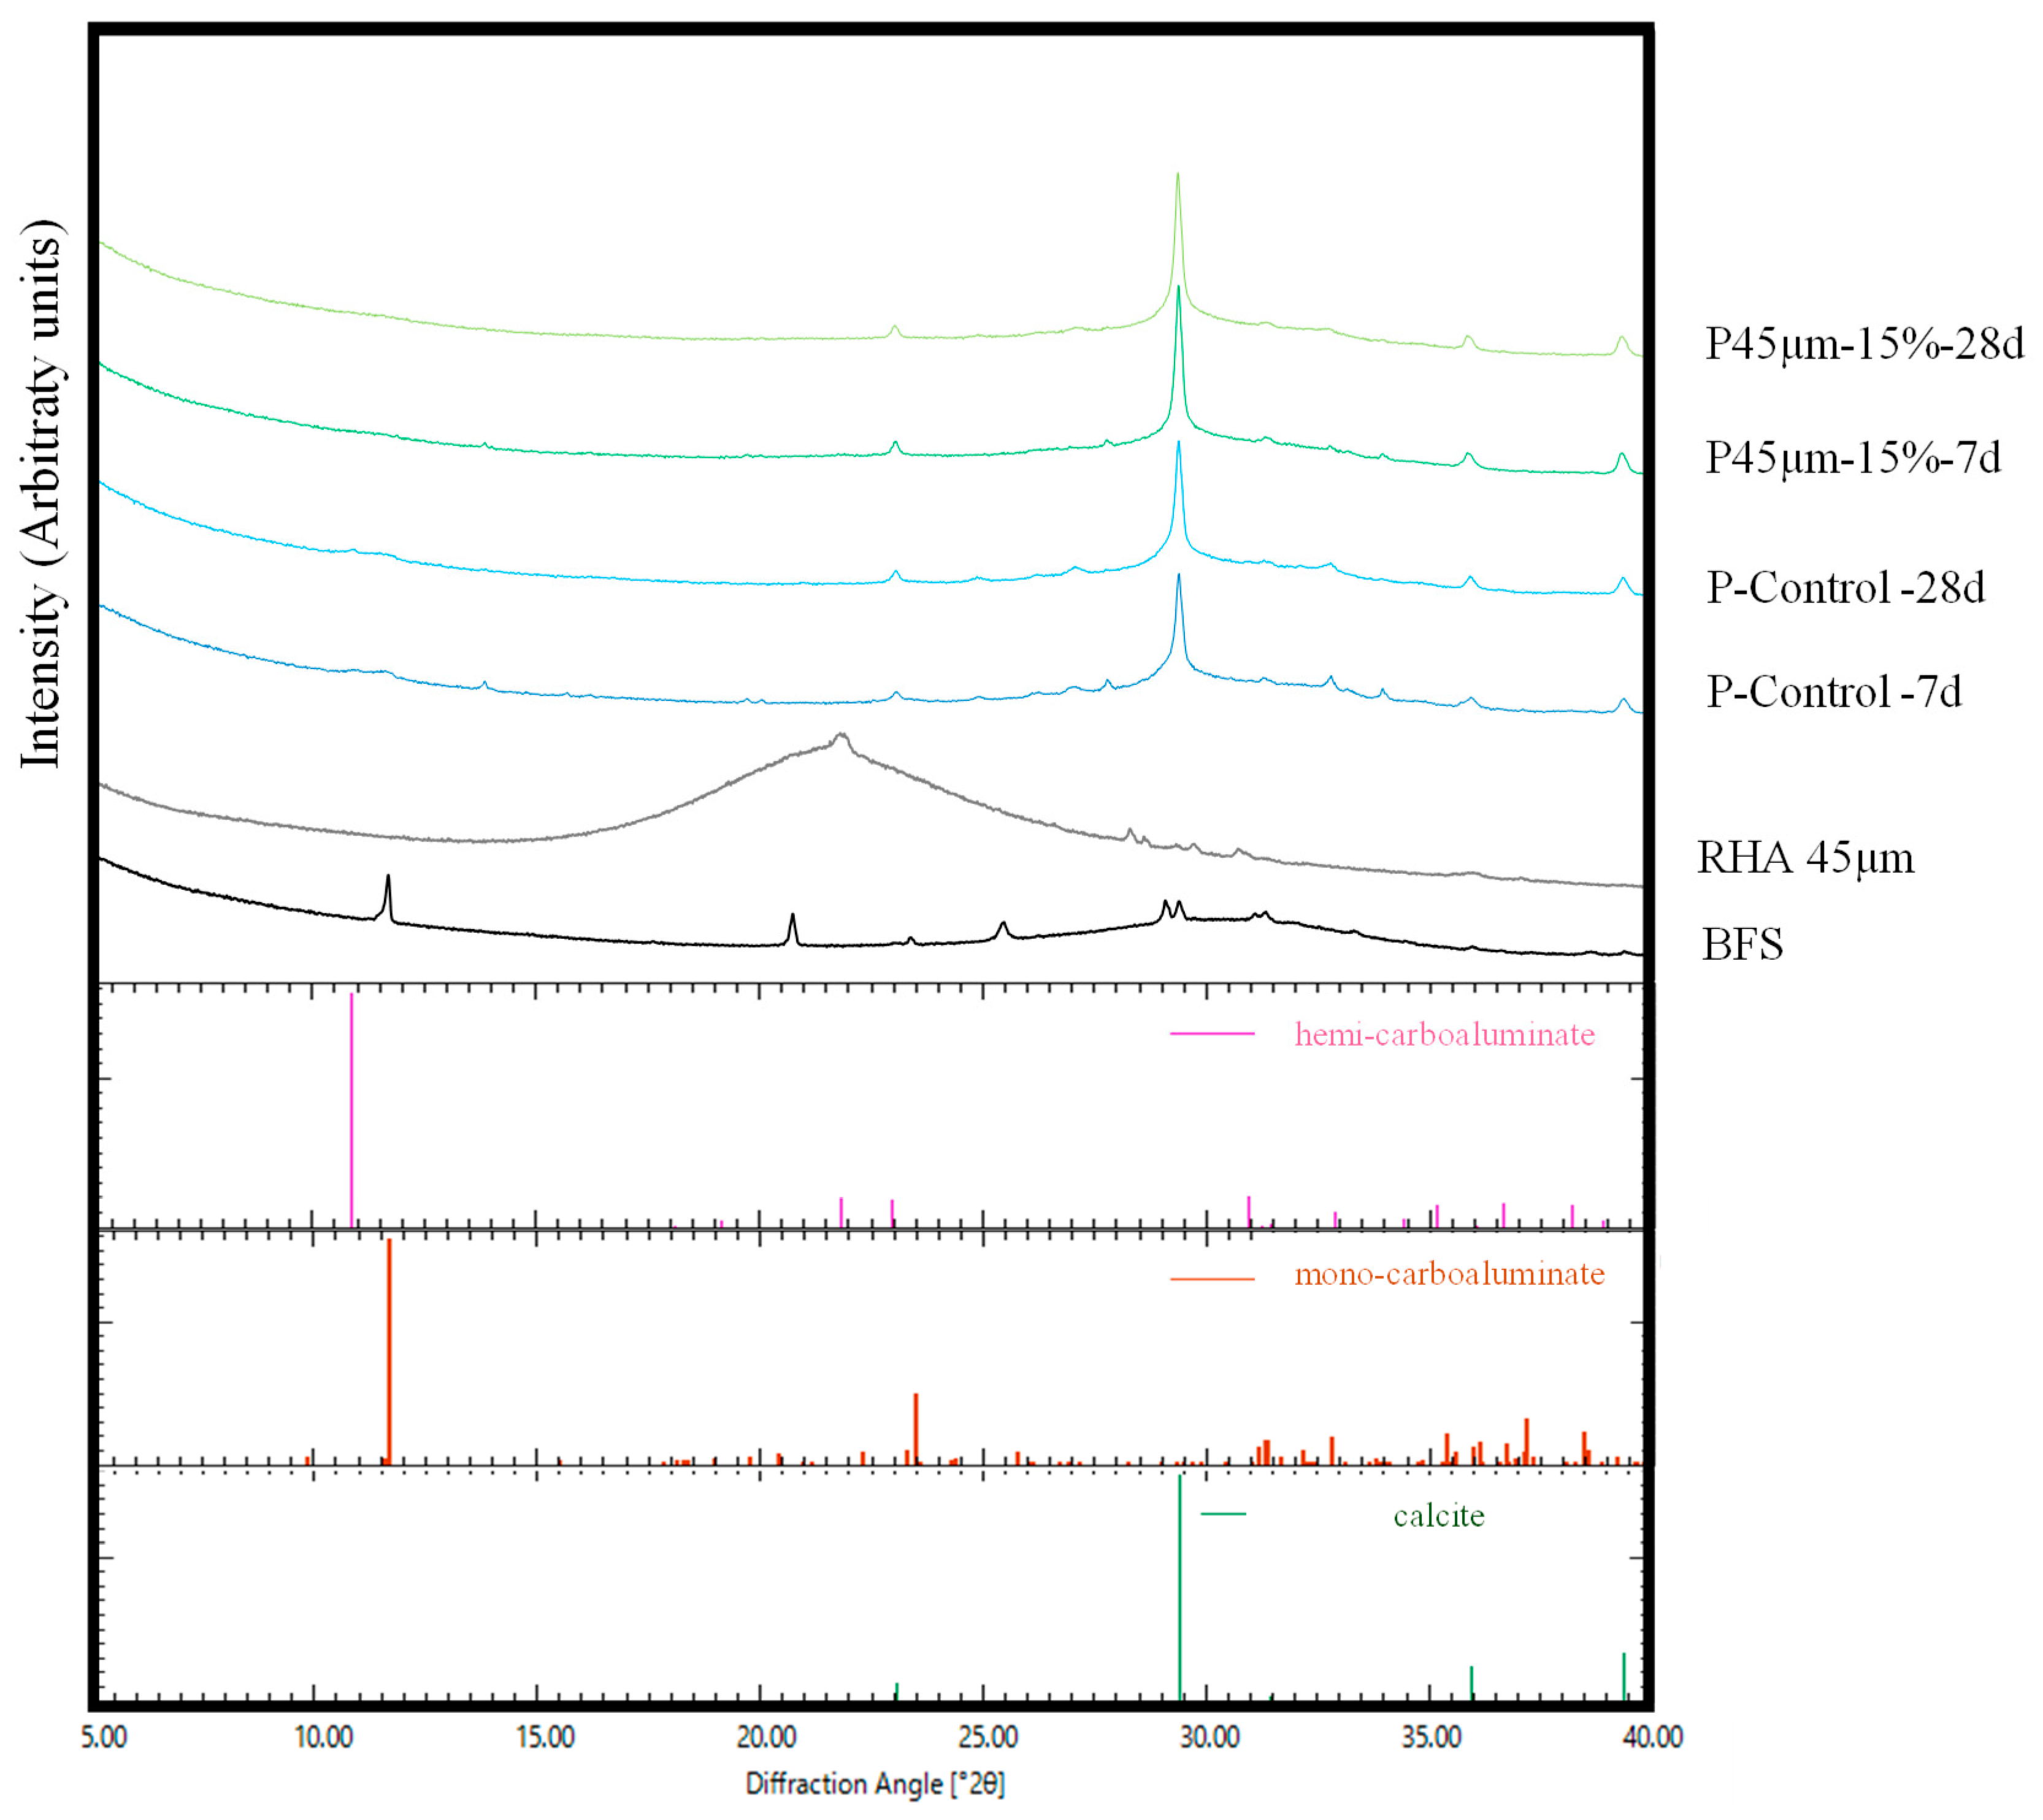The height and width of the screenshot is (1820, 2043).
Task: Click the 20.00 x-axis tick label
Action: [767, 1737]
